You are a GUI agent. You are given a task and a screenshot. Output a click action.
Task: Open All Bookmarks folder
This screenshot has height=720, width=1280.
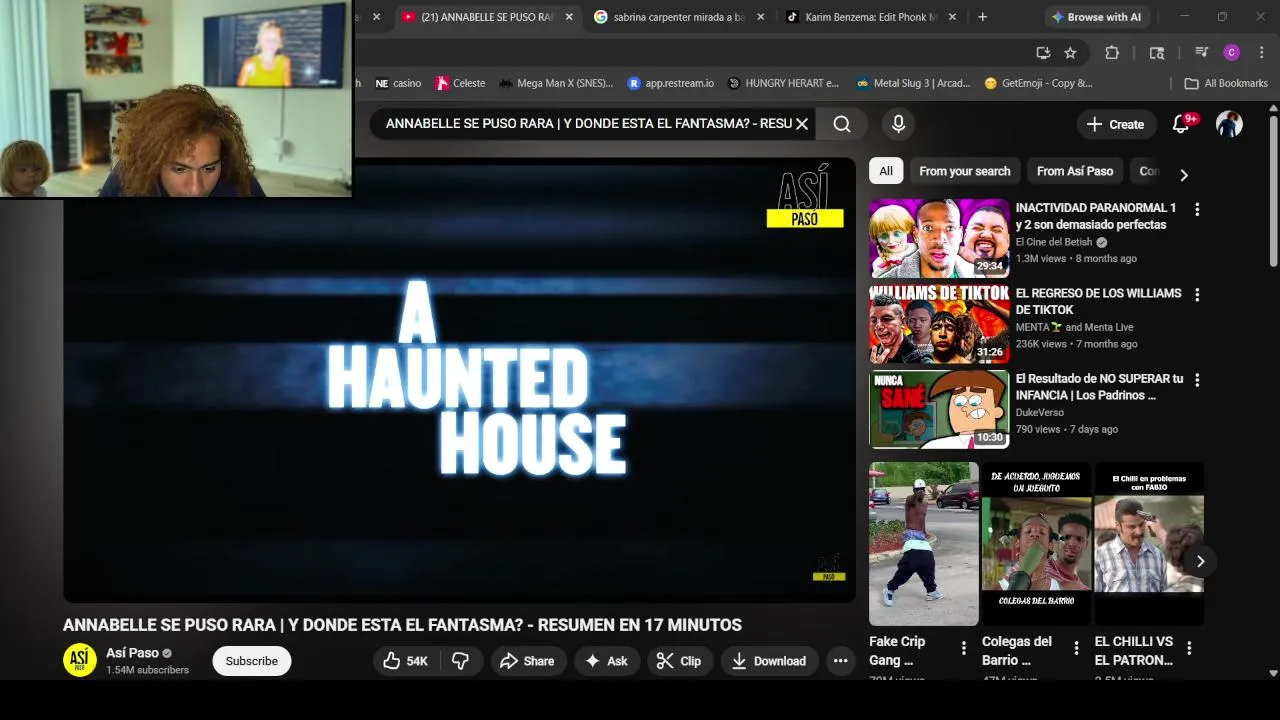tap(1226, 83)
